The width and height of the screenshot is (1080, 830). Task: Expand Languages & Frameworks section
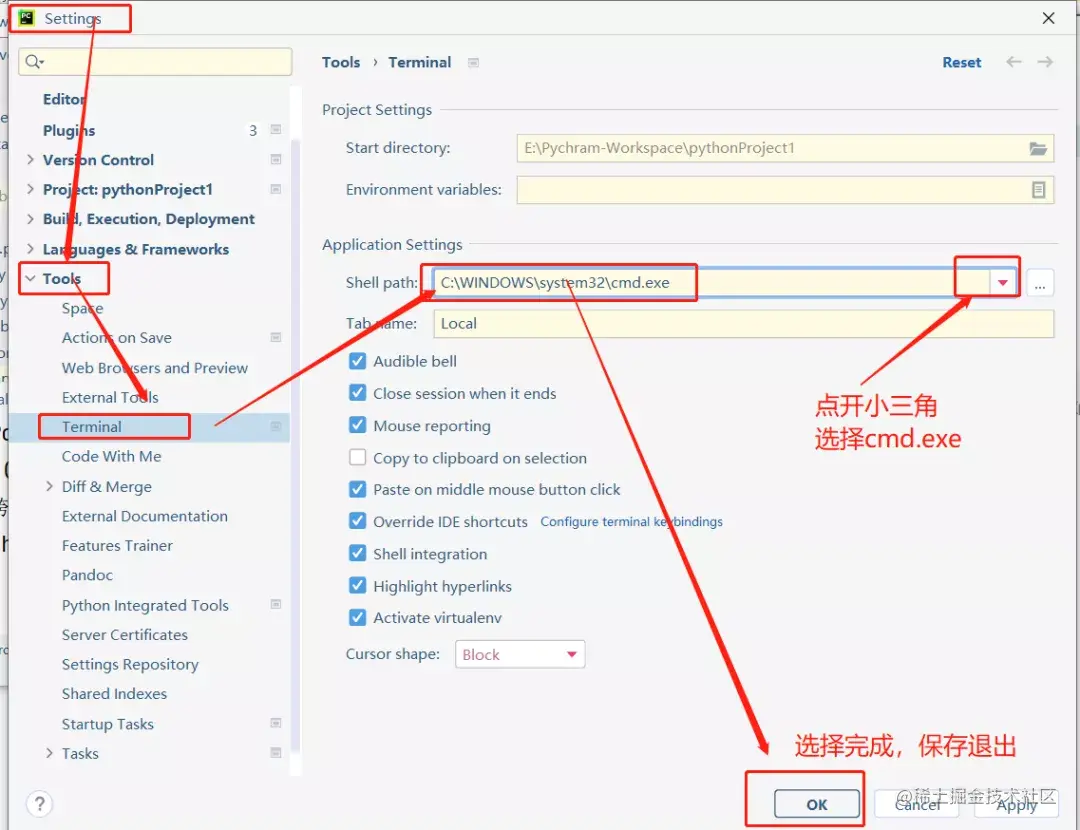click(x=30, y=249)
